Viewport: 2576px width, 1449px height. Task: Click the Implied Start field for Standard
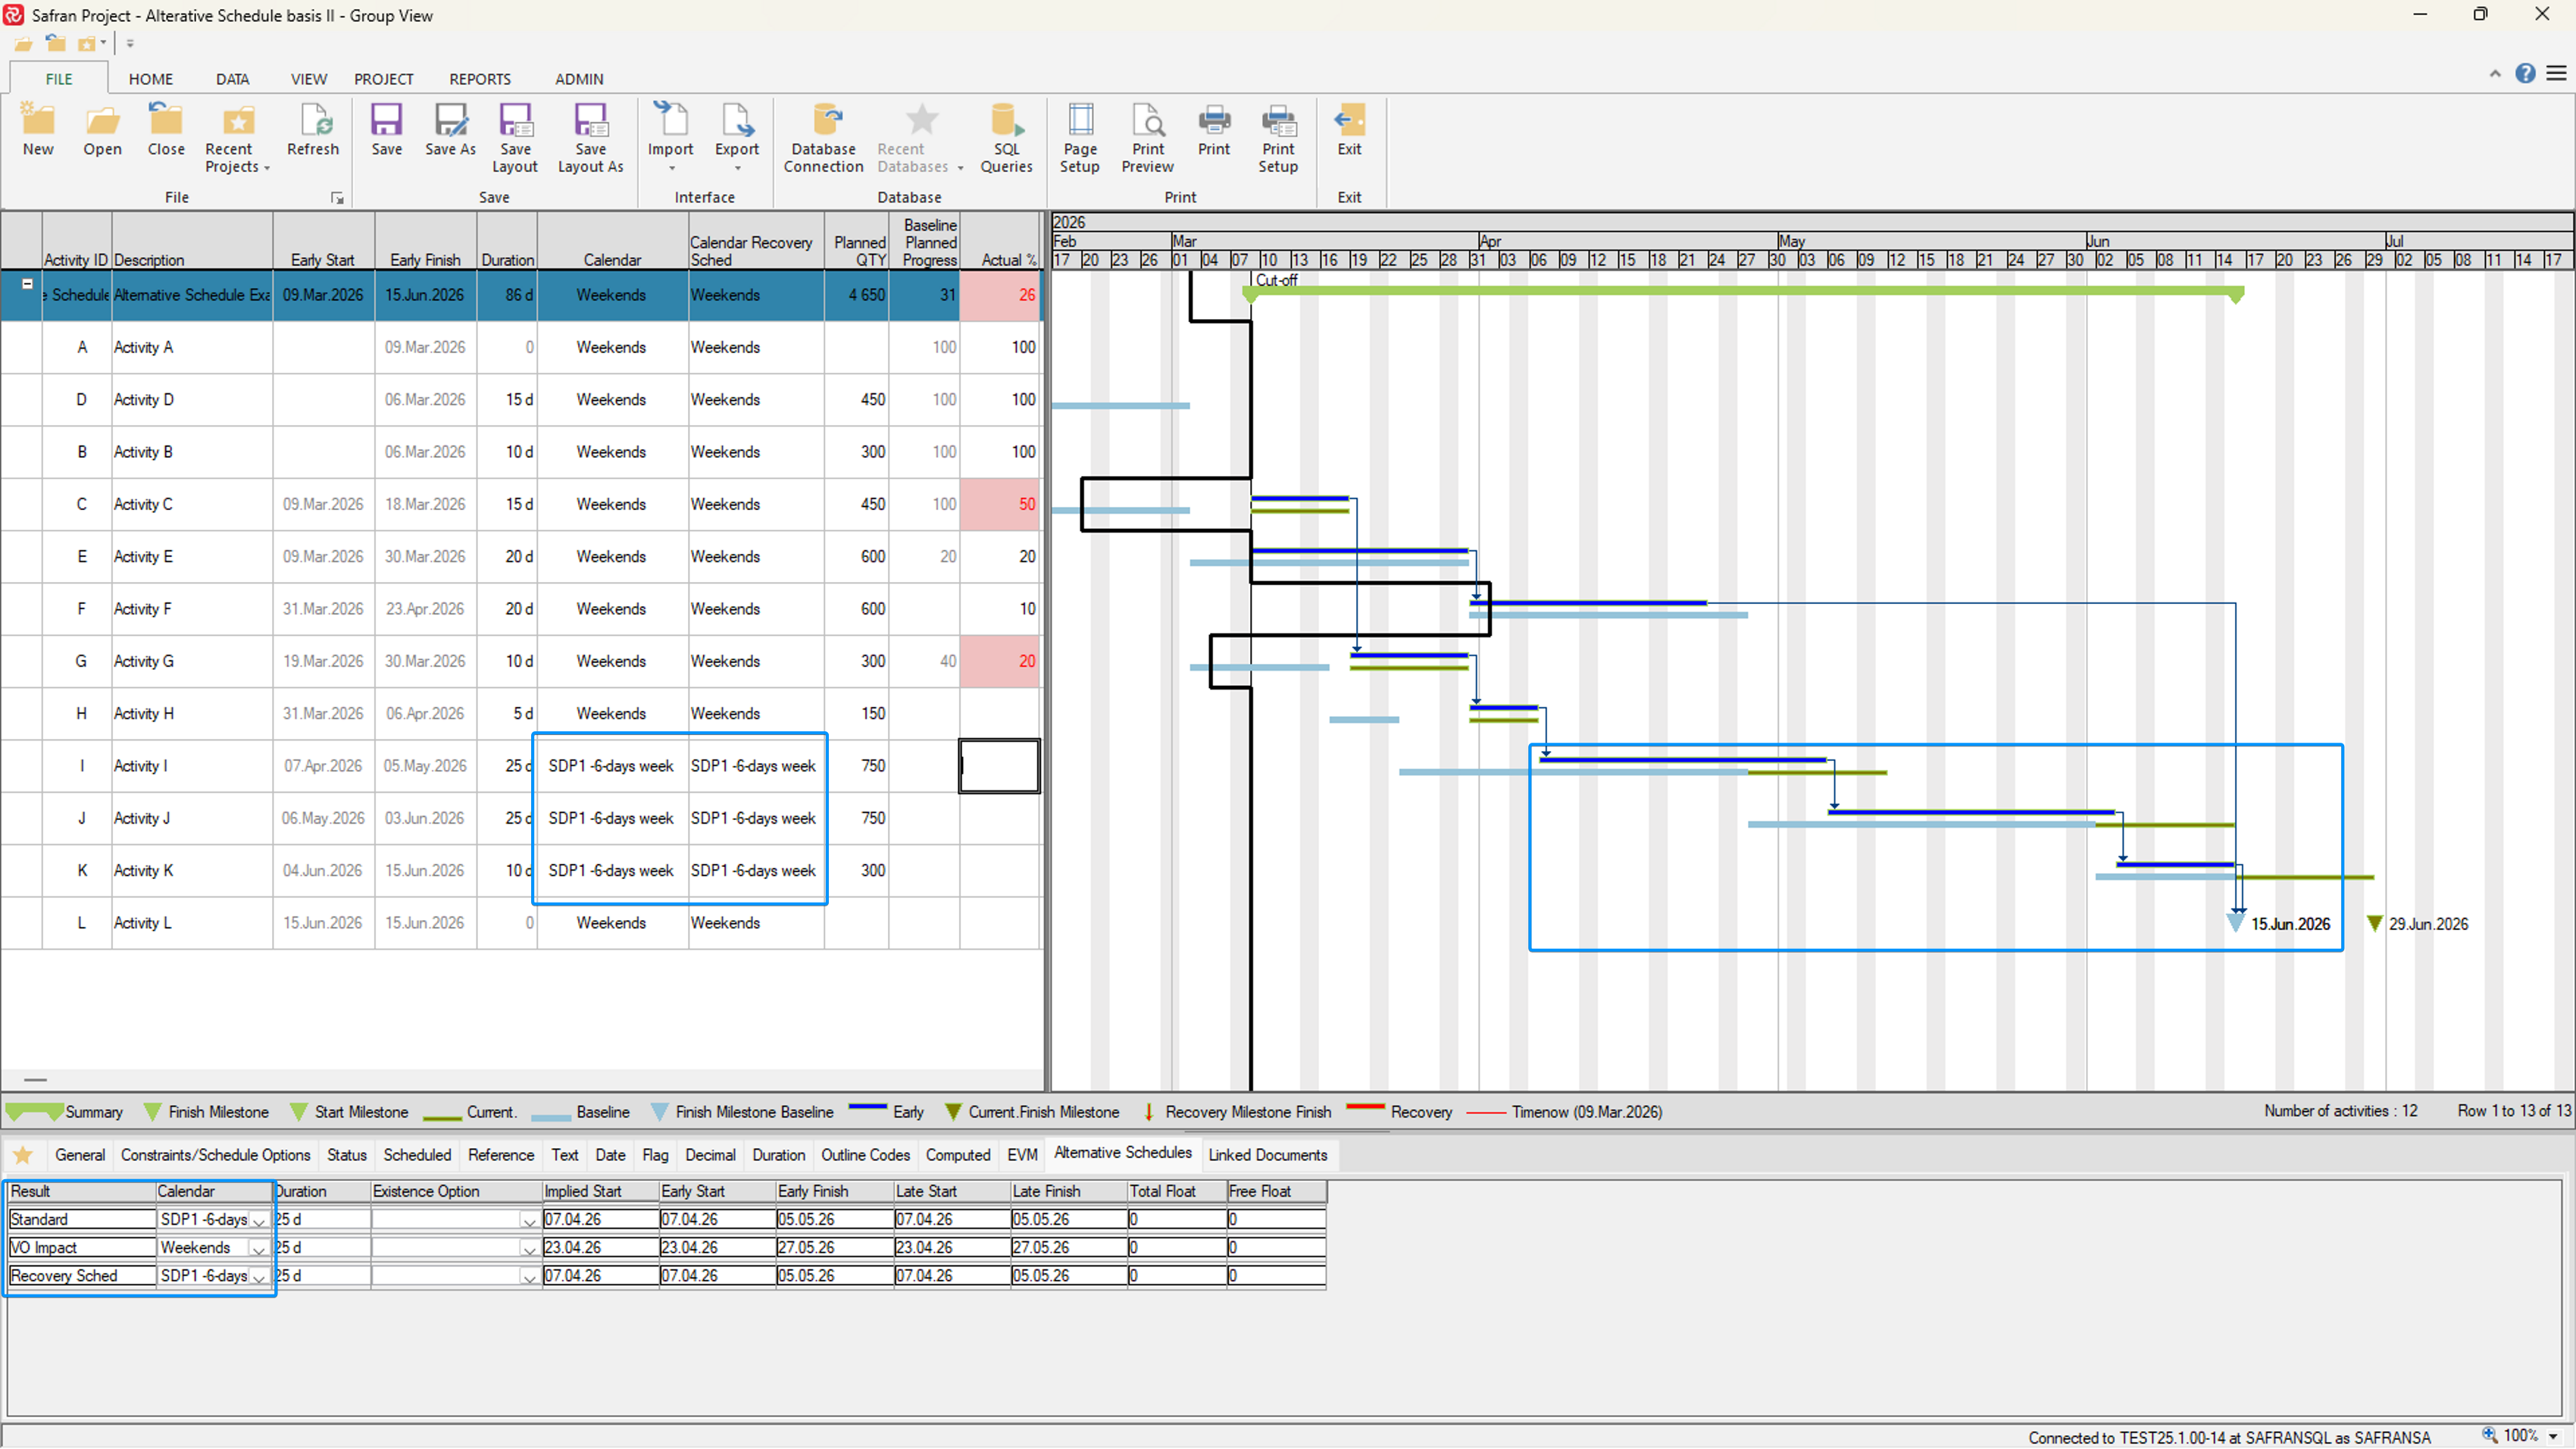(x=599, y=1219)
